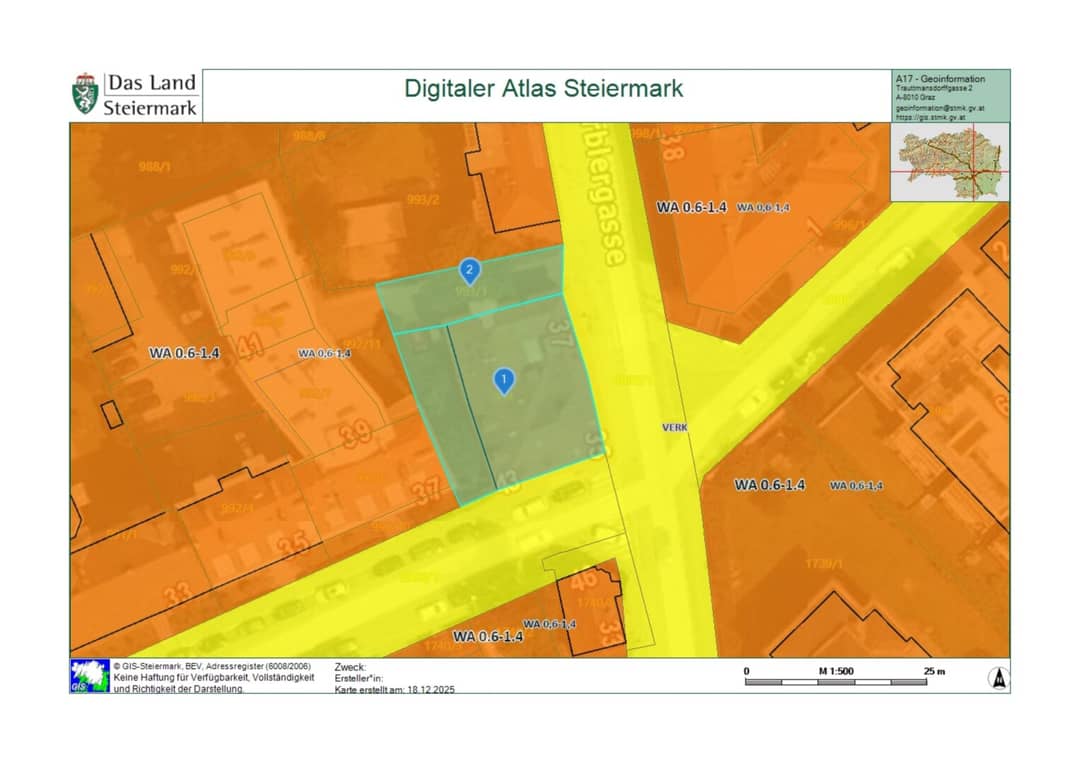The height and width of the screenshot is (763, 1080).
Task: Click the Styria overview minimap thumbnail
Action: [950, 162]
